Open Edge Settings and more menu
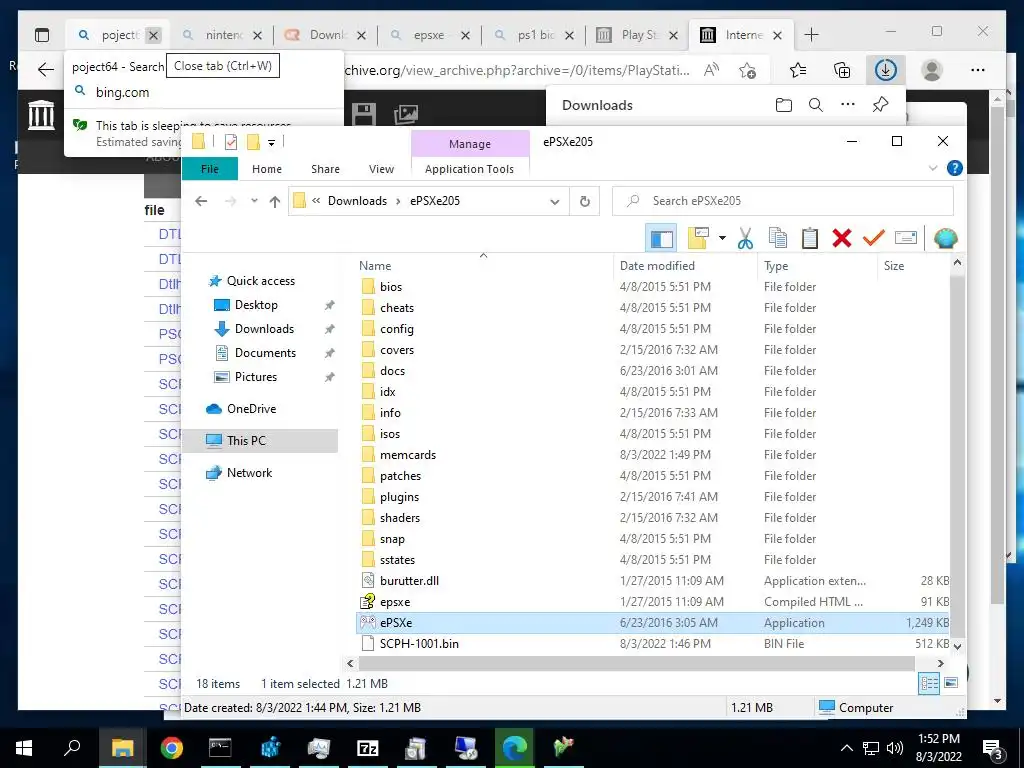The image size is (1024, 768). pyautogui.click(x=978, y=70)
